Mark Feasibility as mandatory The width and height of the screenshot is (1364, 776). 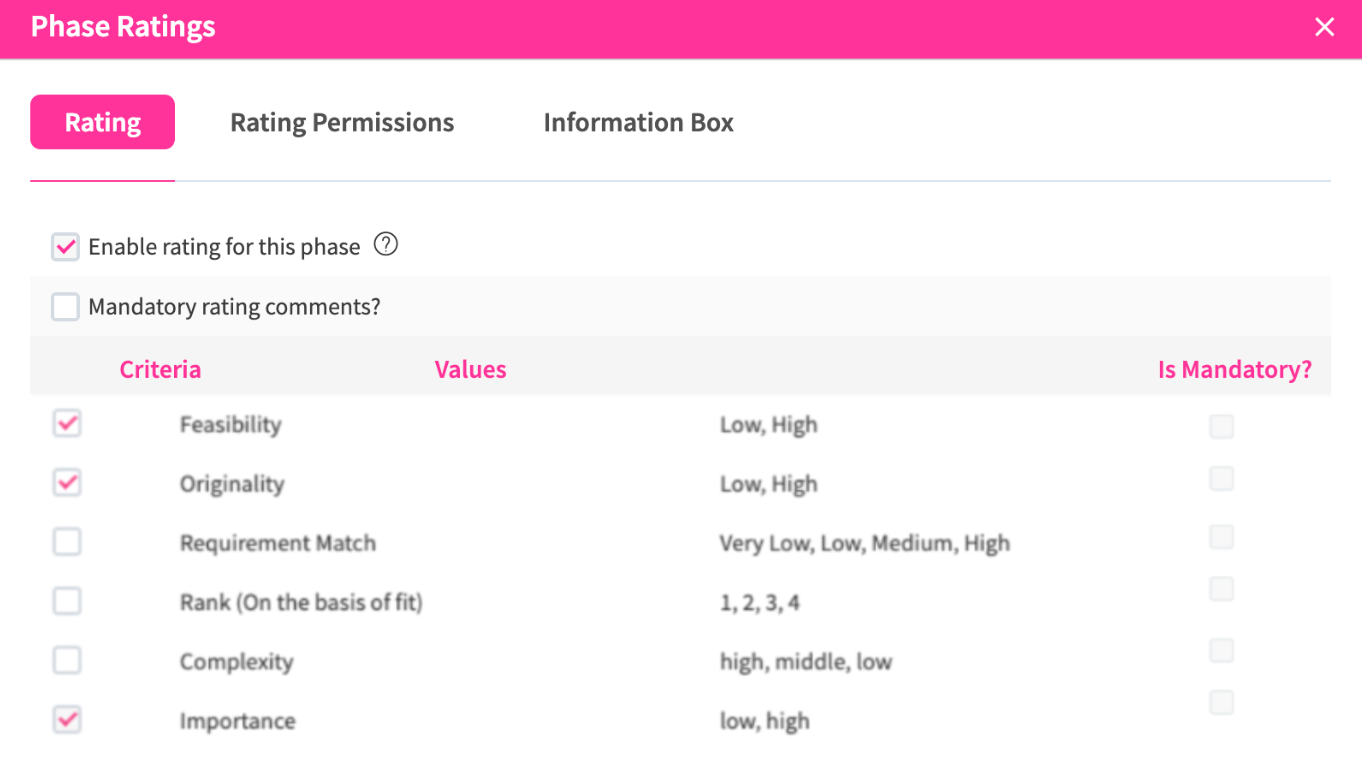click(x=1221, y=427)
